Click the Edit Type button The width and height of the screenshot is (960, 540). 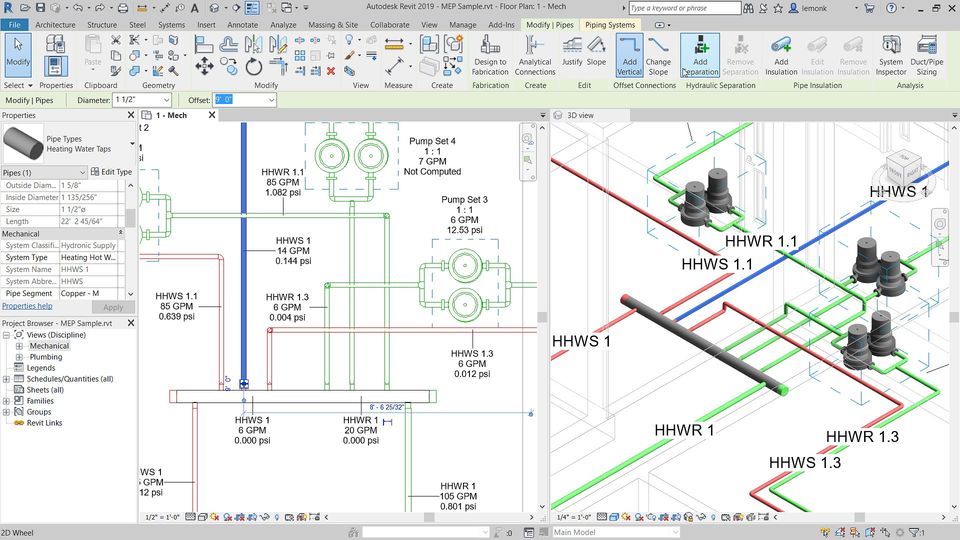click(111, 172)
